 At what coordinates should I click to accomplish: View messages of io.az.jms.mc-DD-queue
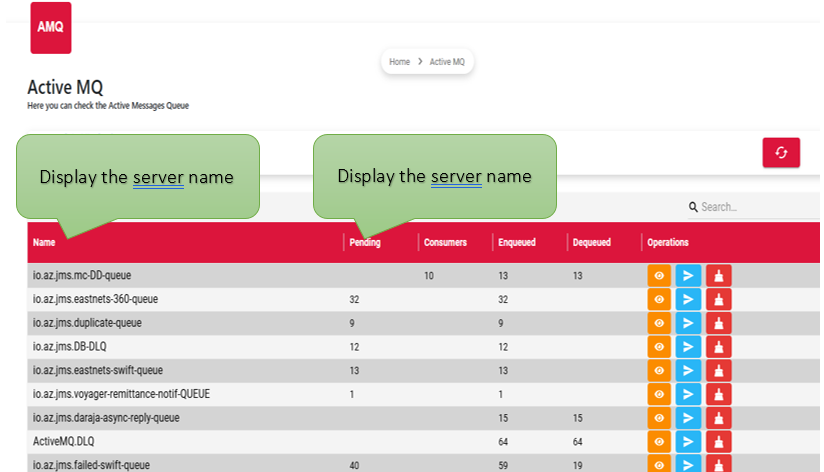tap(659, 275)
